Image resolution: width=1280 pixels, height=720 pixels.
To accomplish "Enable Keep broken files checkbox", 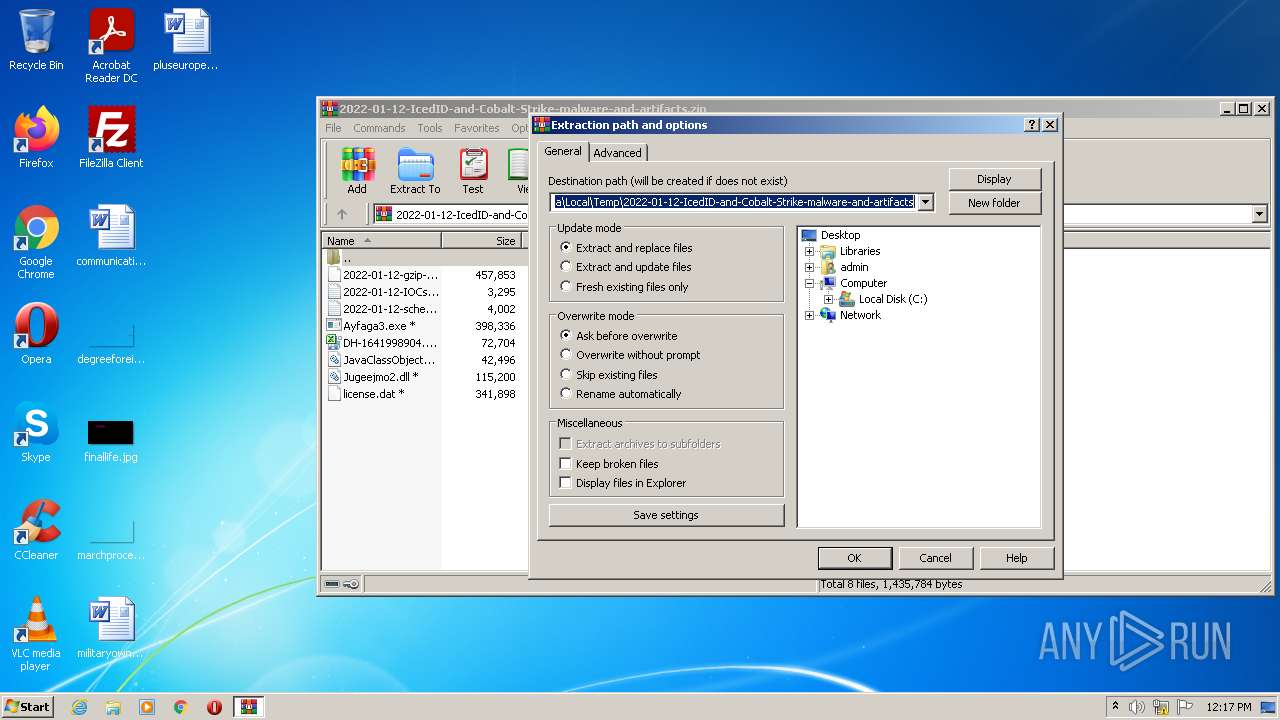I will (x=566, y=464).
